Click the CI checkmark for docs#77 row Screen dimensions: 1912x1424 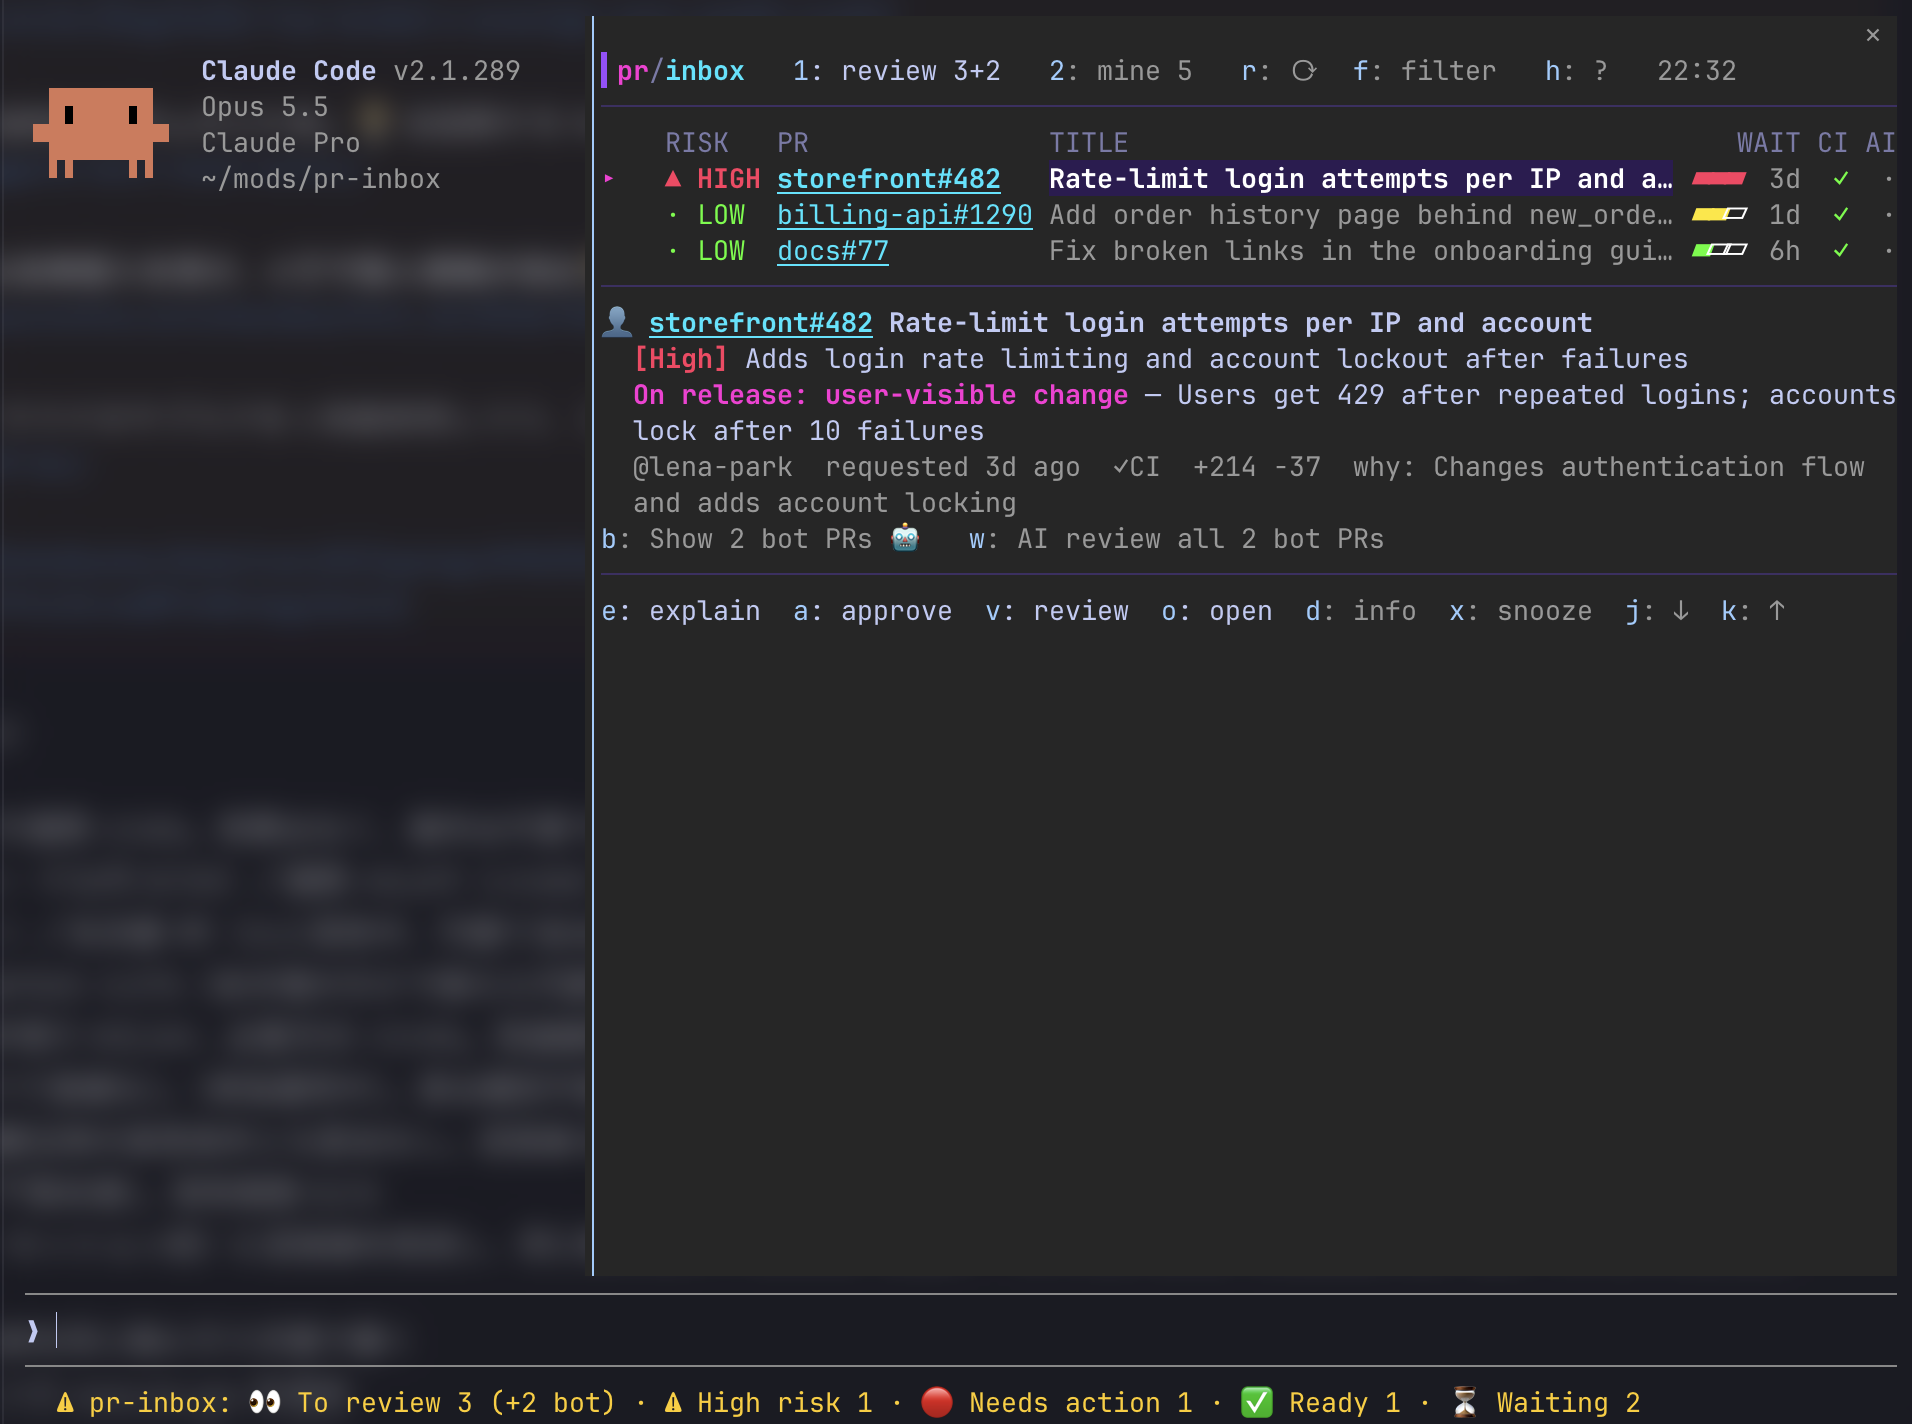click(1841, 251)
